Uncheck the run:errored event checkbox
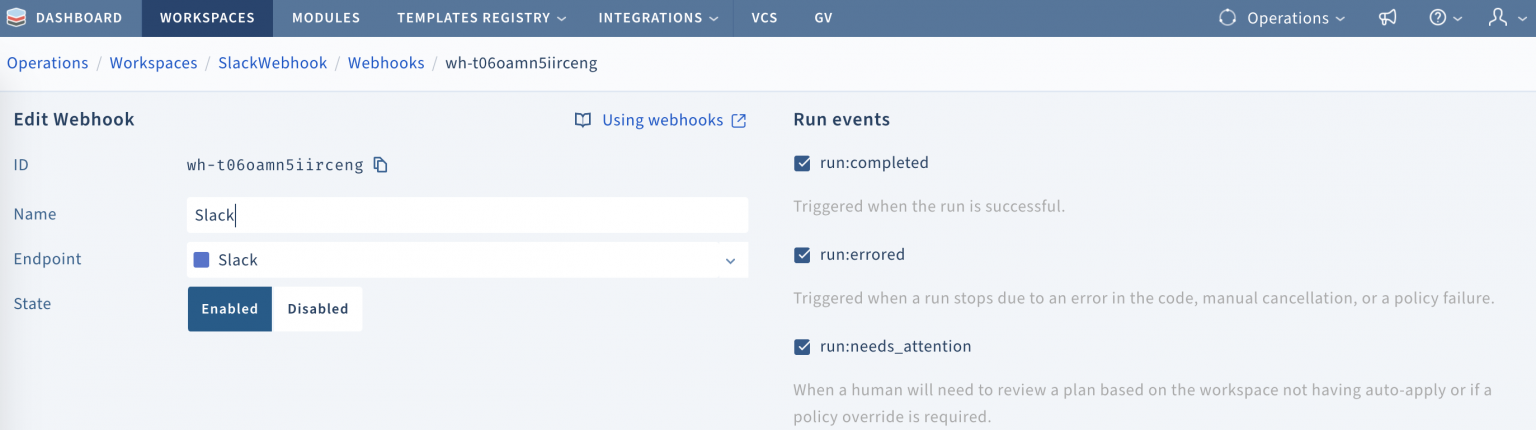Viewport: 1536px width, 430px height. click(802, 255)
